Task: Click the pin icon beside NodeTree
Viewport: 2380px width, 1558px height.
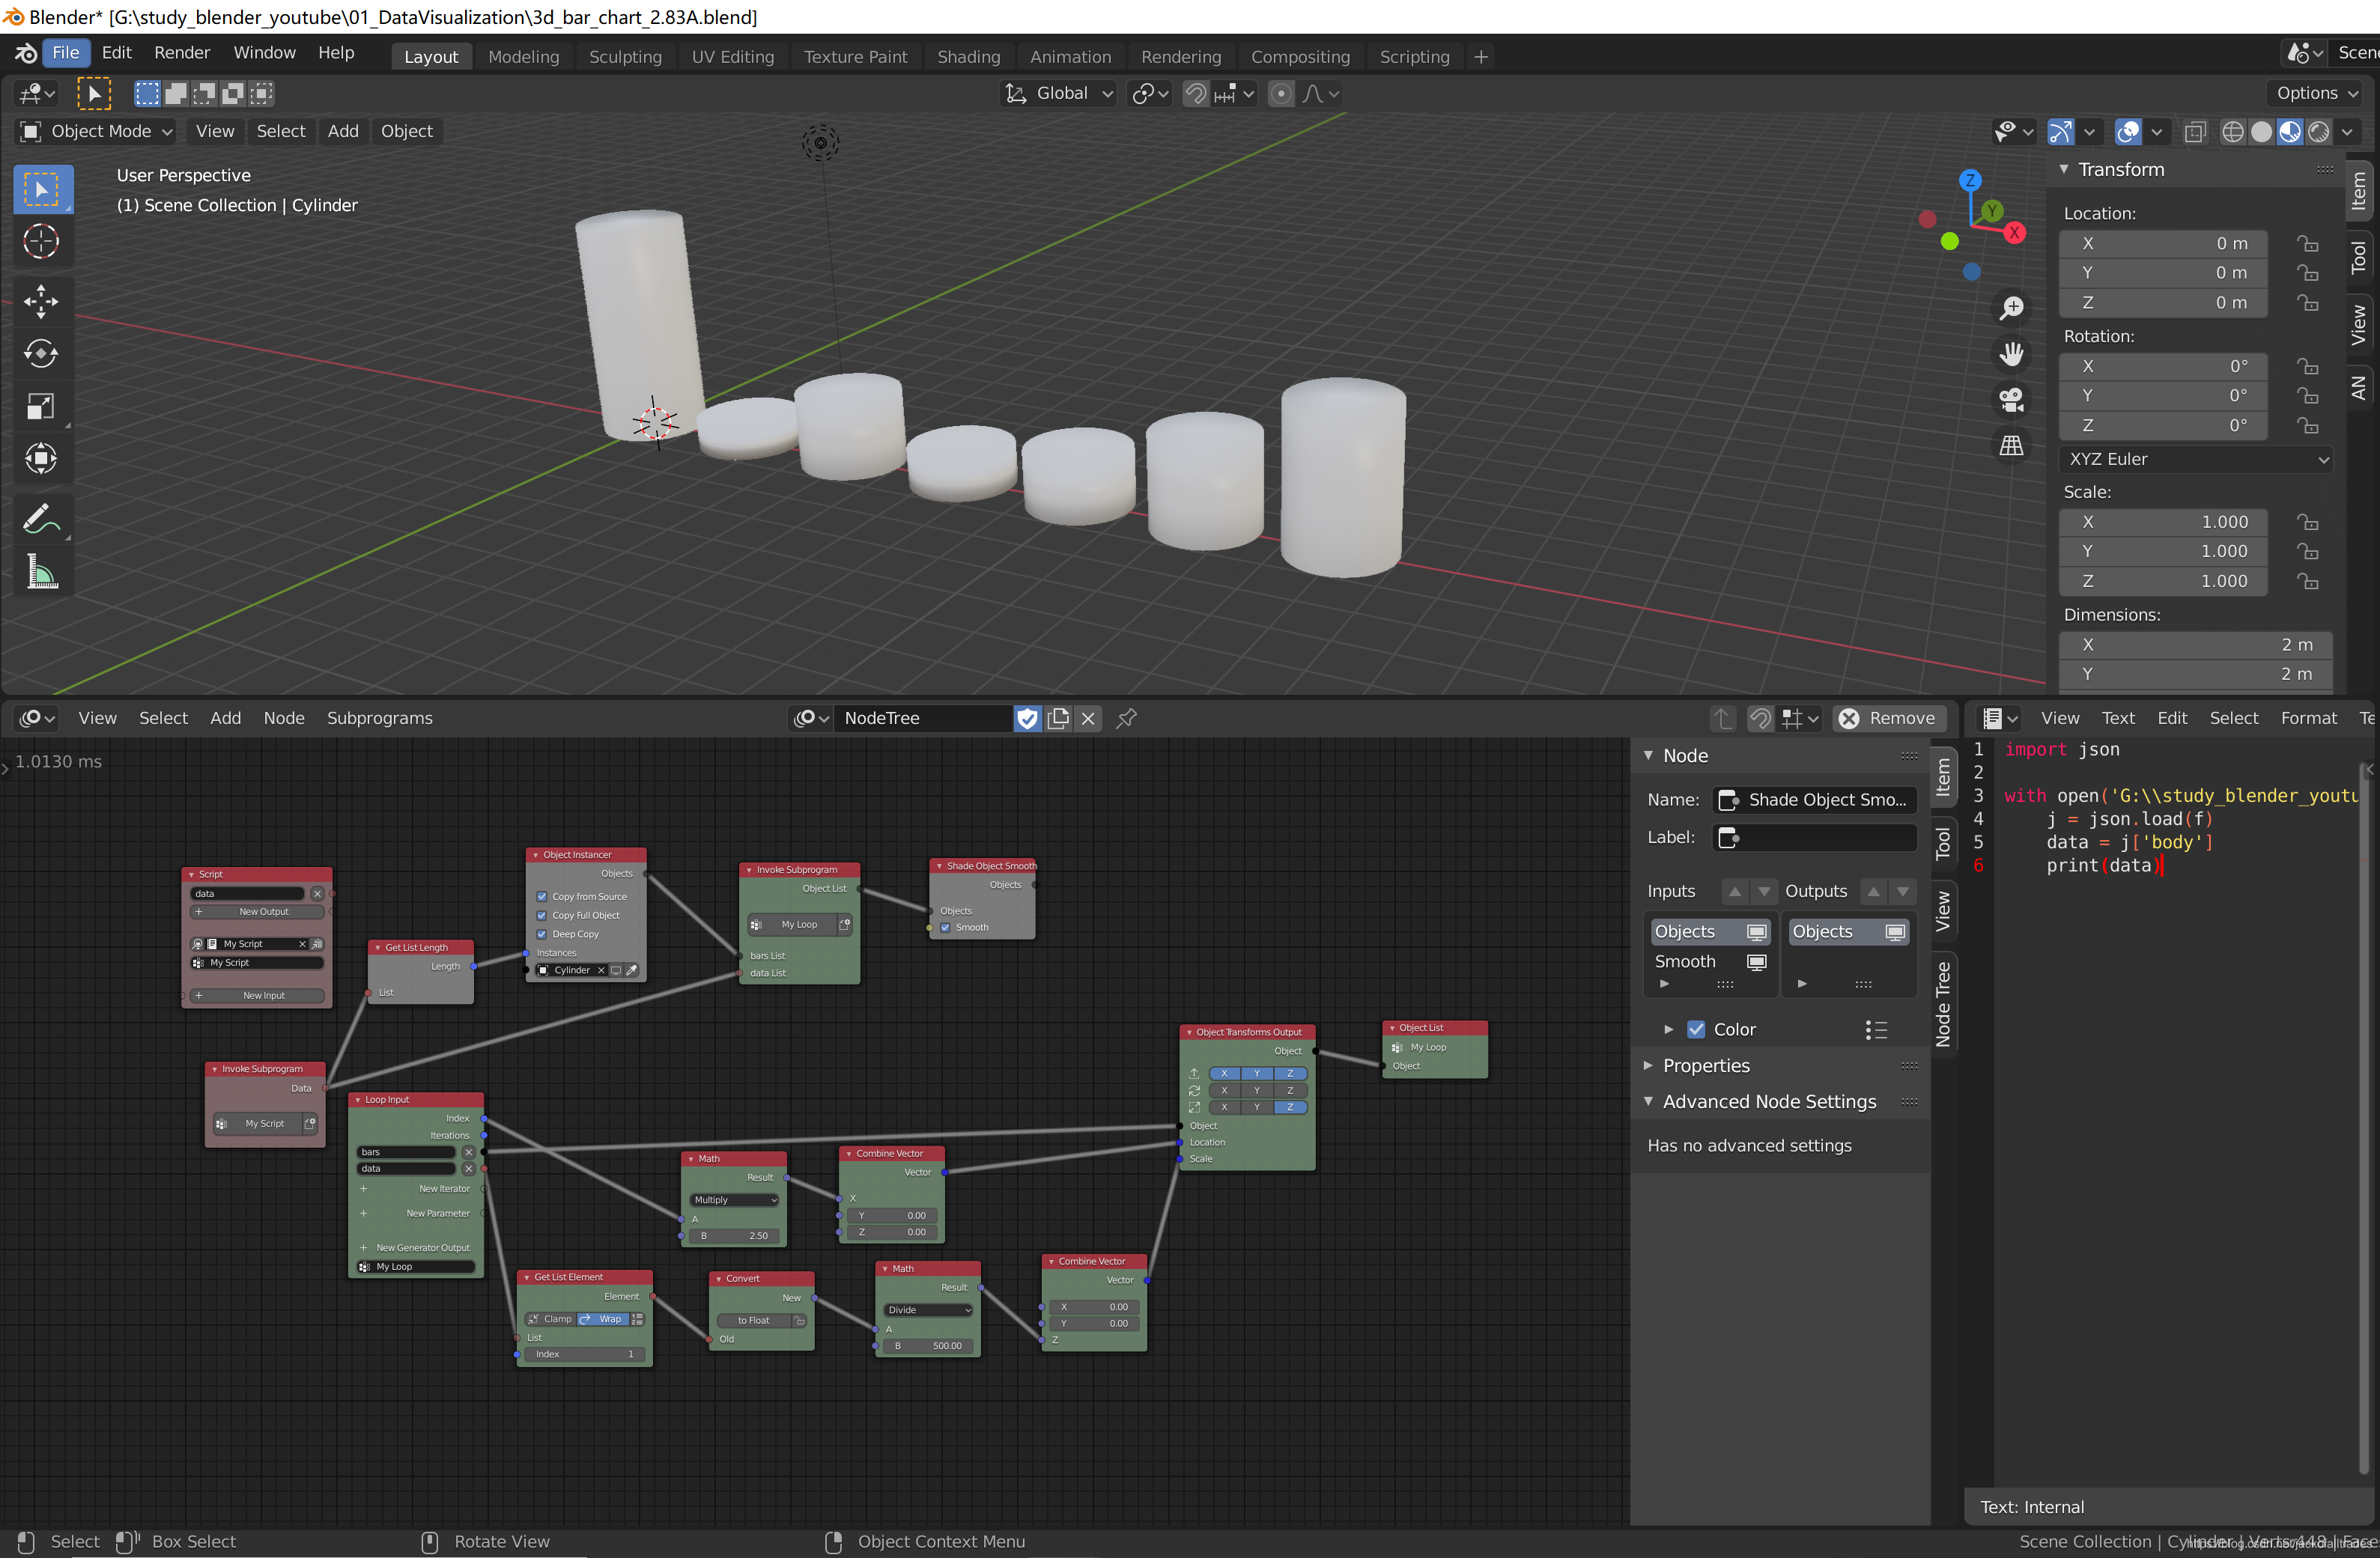Action: click(1127, 718)
